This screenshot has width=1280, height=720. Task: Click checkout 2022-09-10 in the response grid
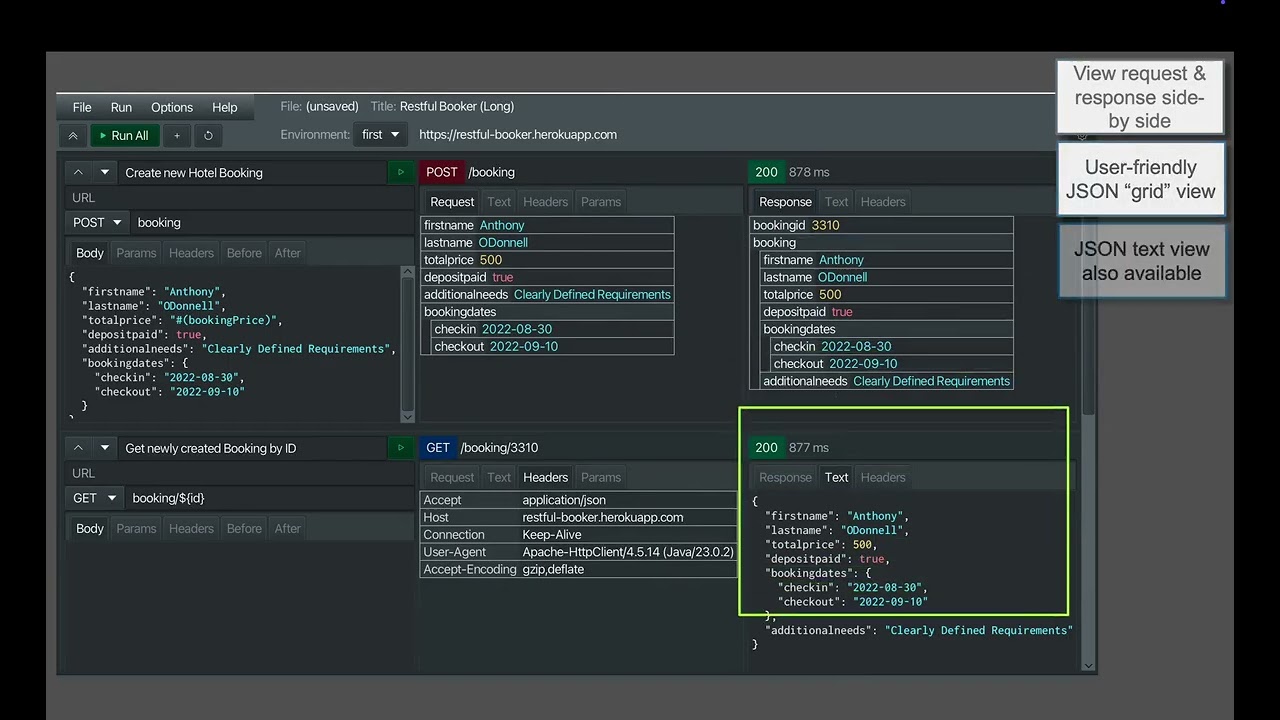coord(891,364)
